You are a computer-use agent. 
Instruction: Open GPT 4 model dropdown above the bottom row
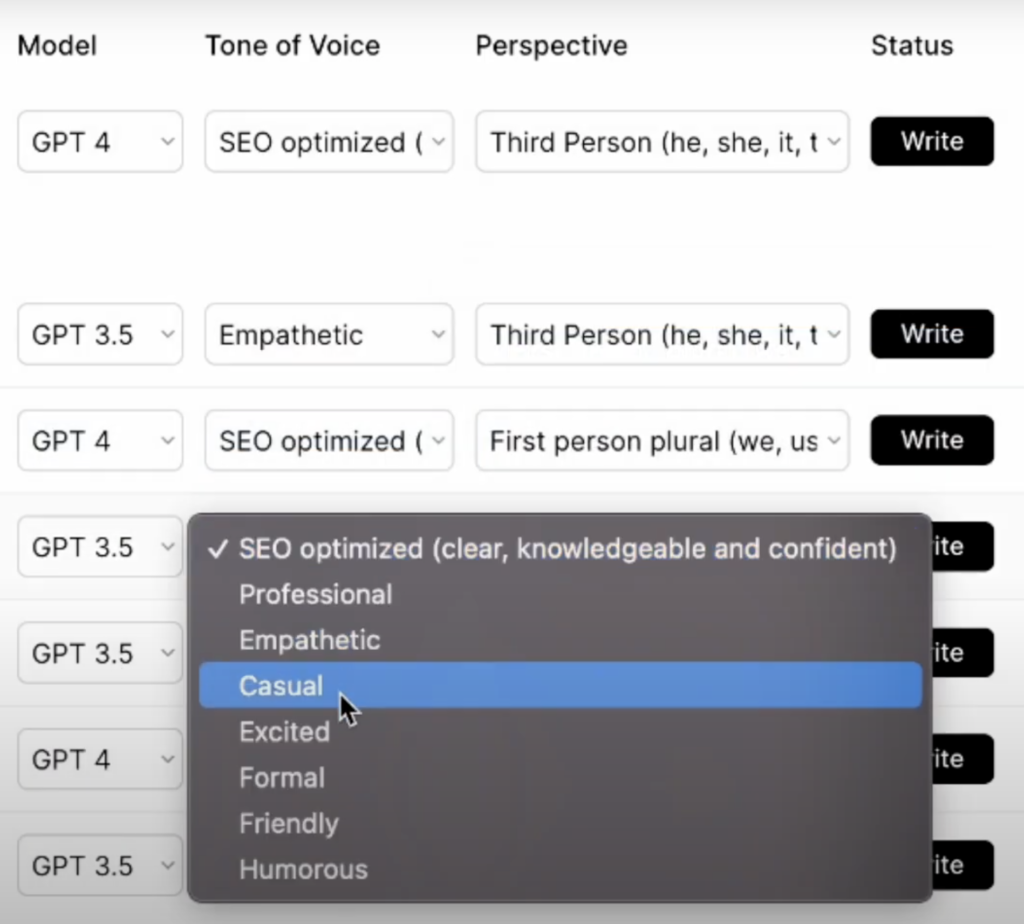[x=100, y=760]
